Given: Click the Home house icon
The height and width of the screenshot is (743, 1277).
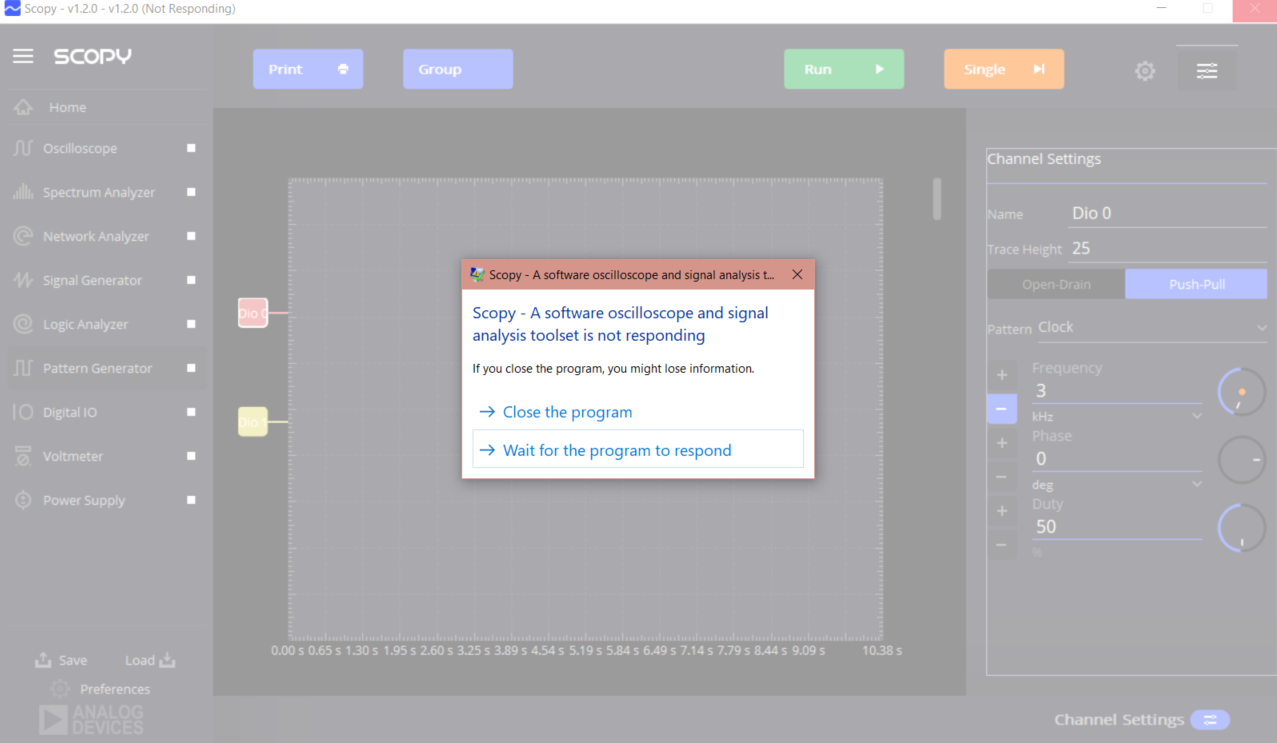Looking at the screenshot, I should pyautogui.click(x=23, y=107).
